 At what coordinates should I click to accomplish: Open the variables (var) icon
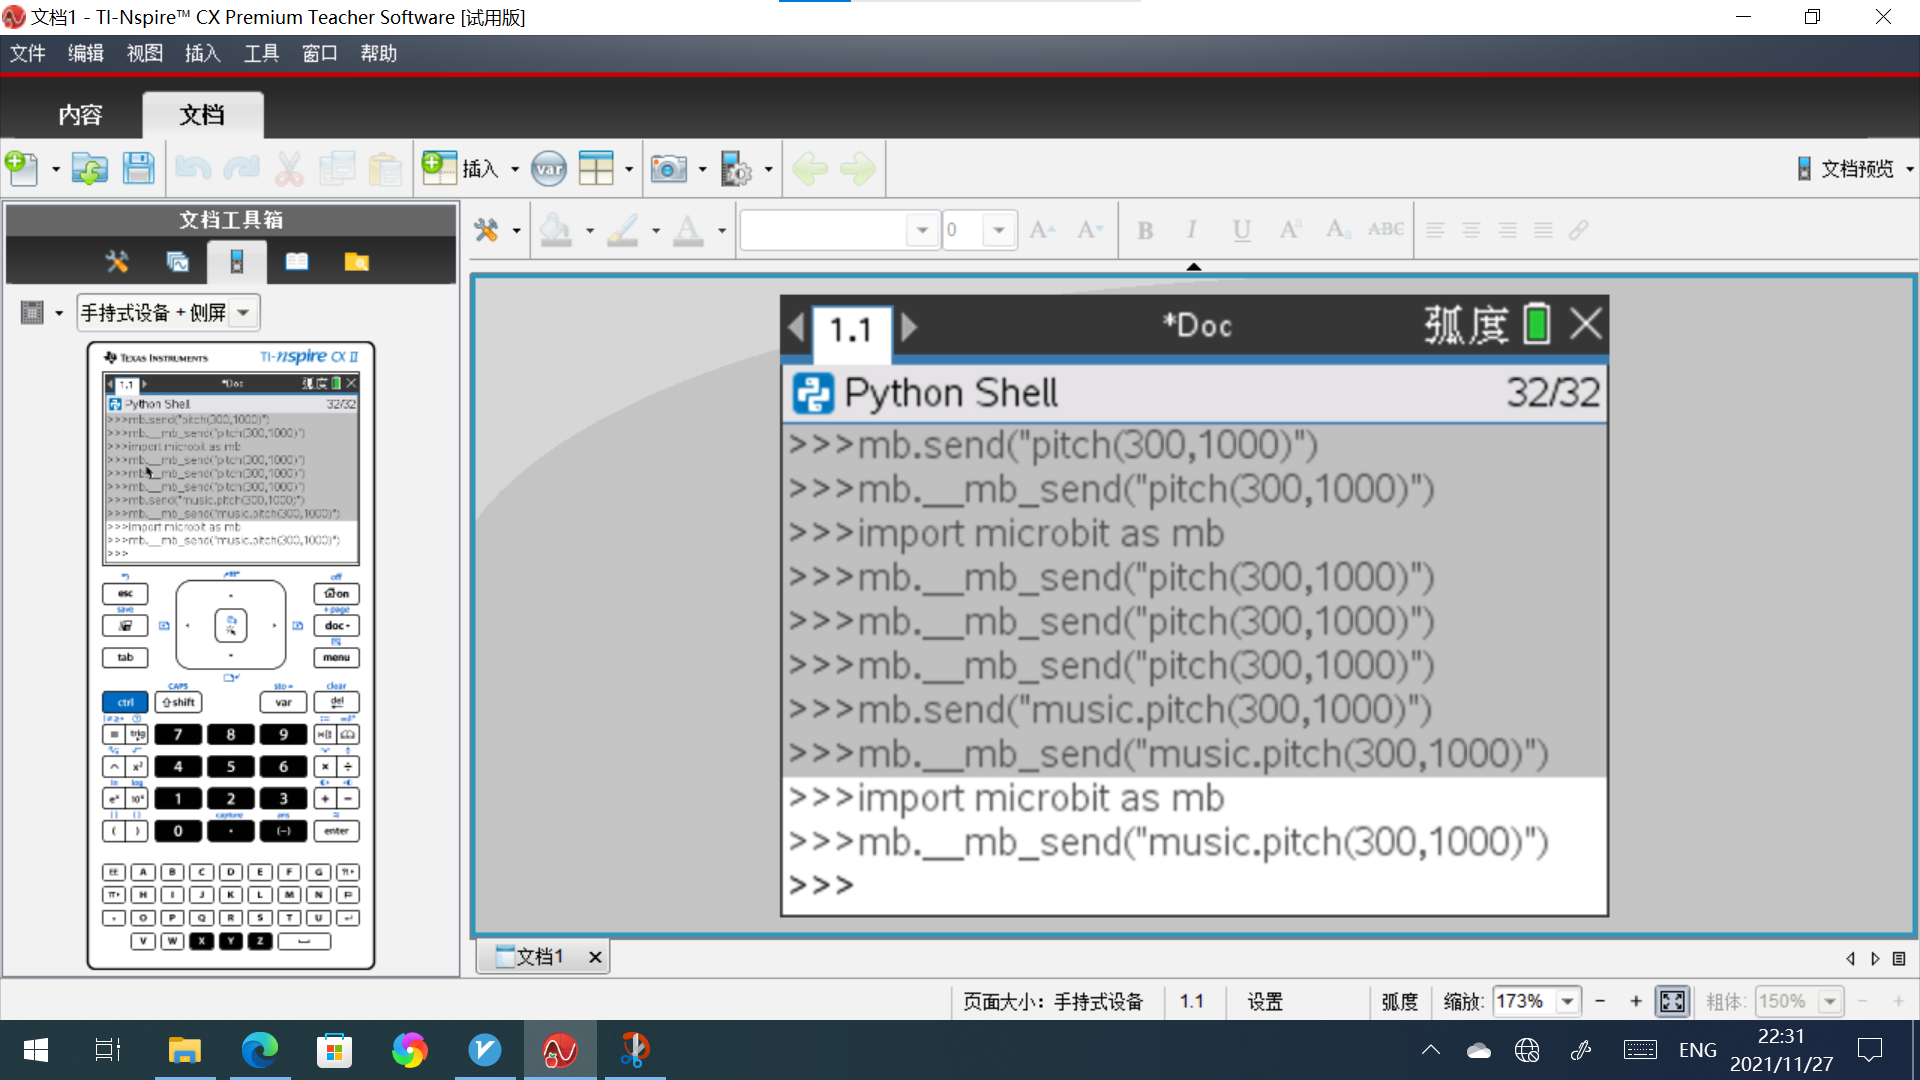[x=549, y=169]
